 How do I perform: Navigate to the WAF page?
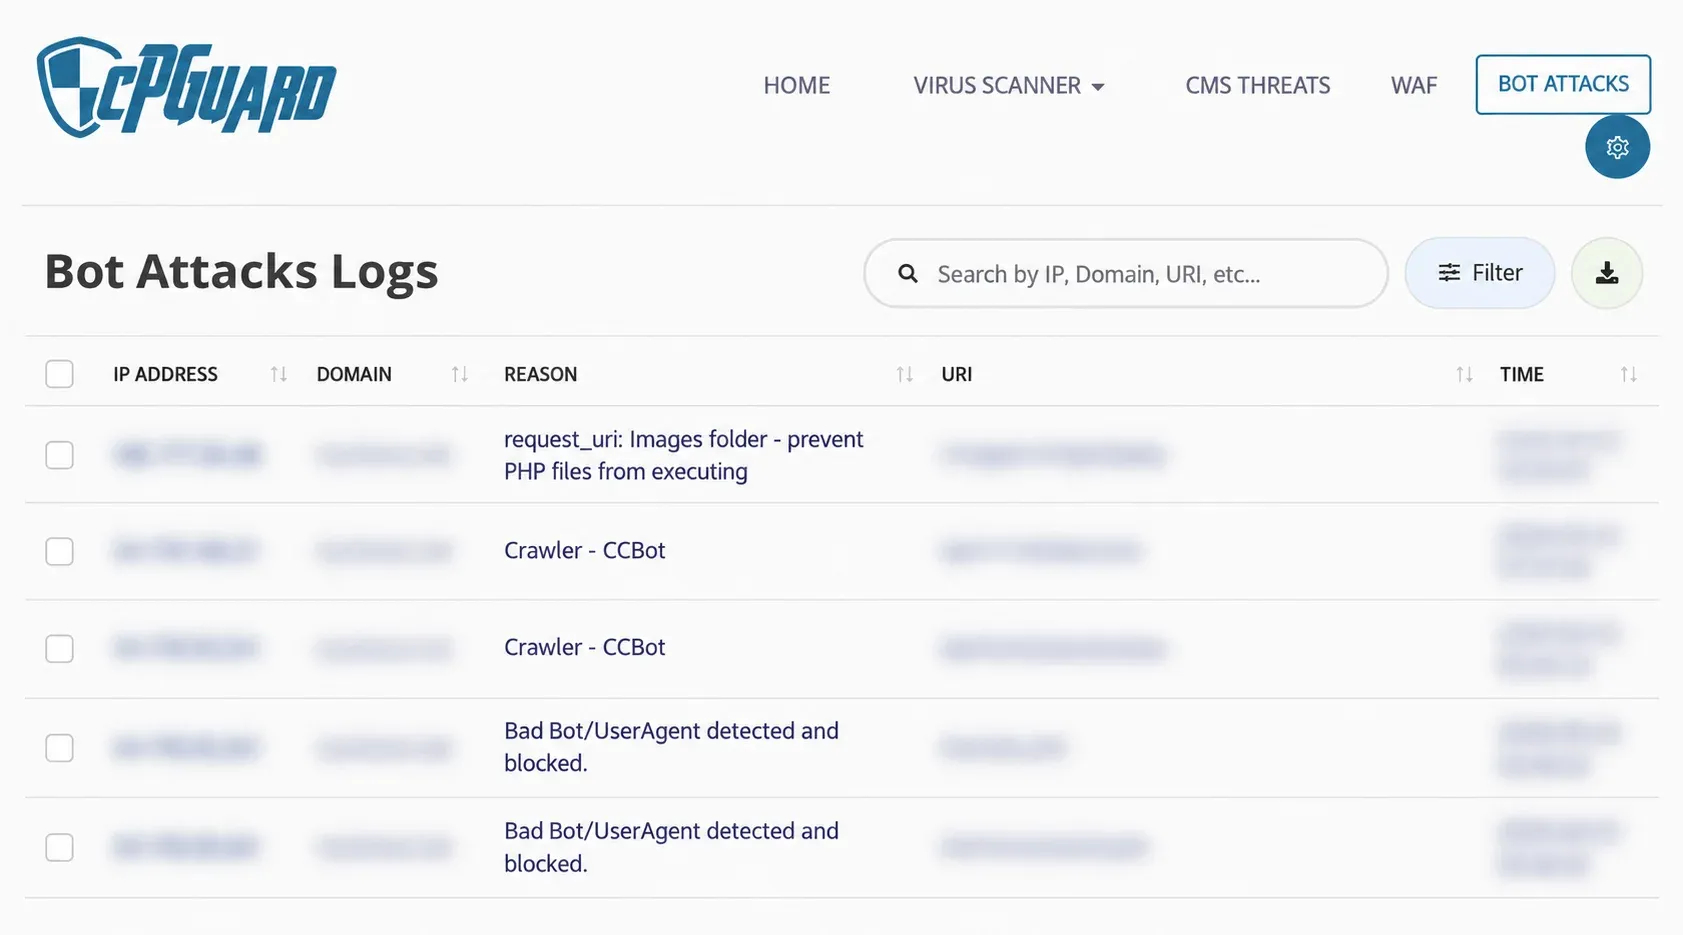[1414, 86]
